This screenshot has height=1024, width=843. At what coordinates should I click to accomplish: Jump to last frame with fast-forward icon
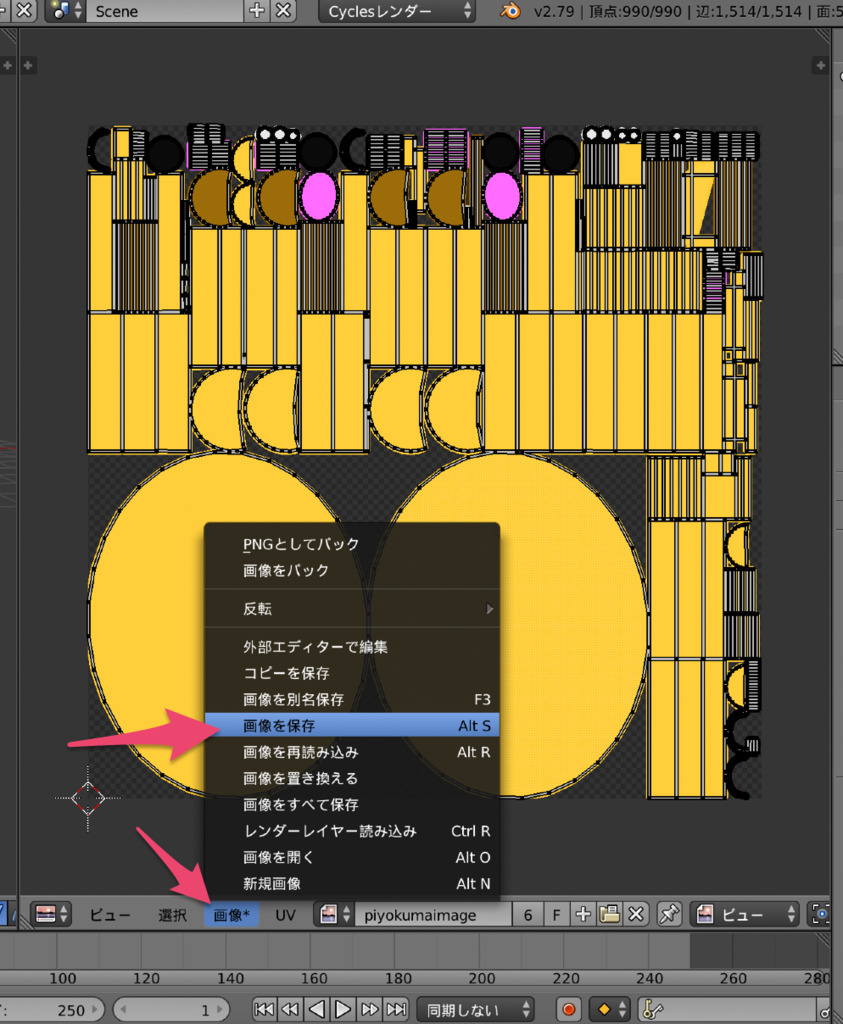pyautogui.click(x=396, y=1009)
